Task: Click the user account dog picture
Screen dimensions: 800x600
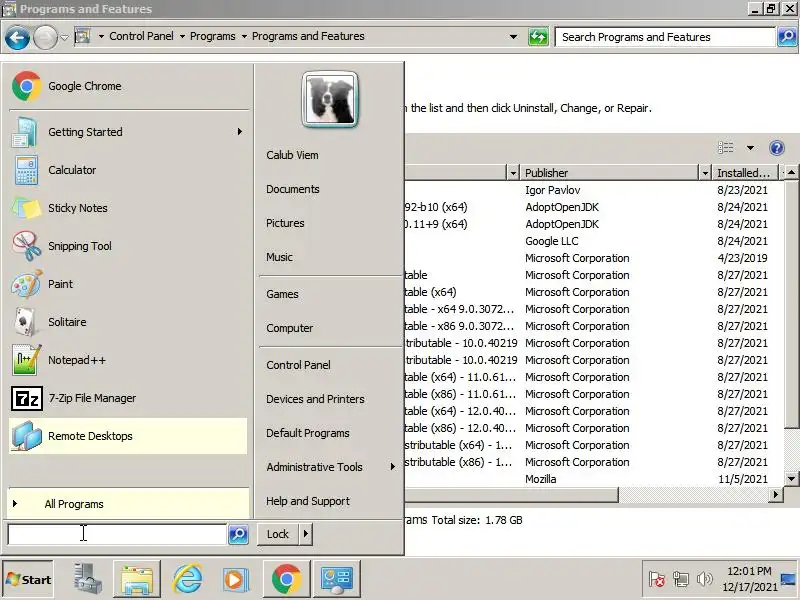Action: [330, 99]
